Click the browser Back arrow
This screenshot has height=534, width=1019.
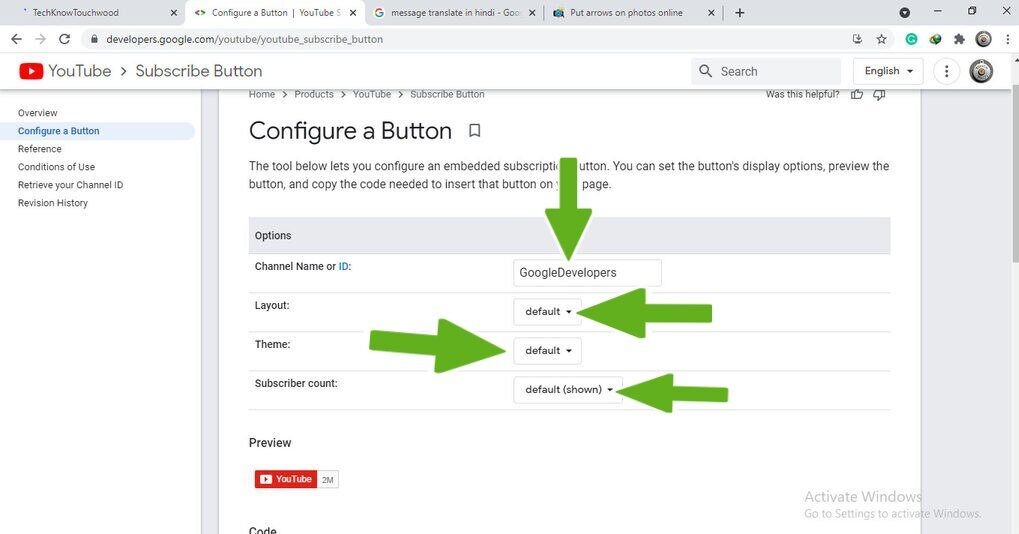(17, 39)
